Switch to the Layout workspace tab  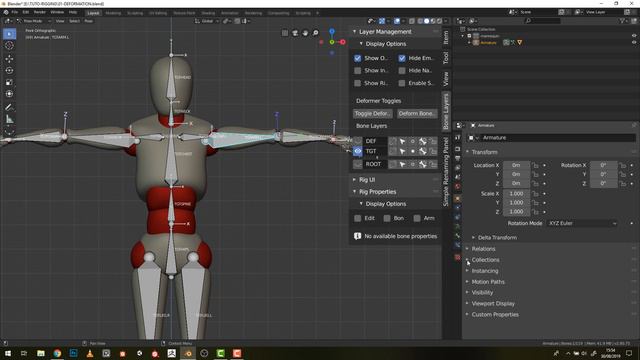click(x=93, y=13)
